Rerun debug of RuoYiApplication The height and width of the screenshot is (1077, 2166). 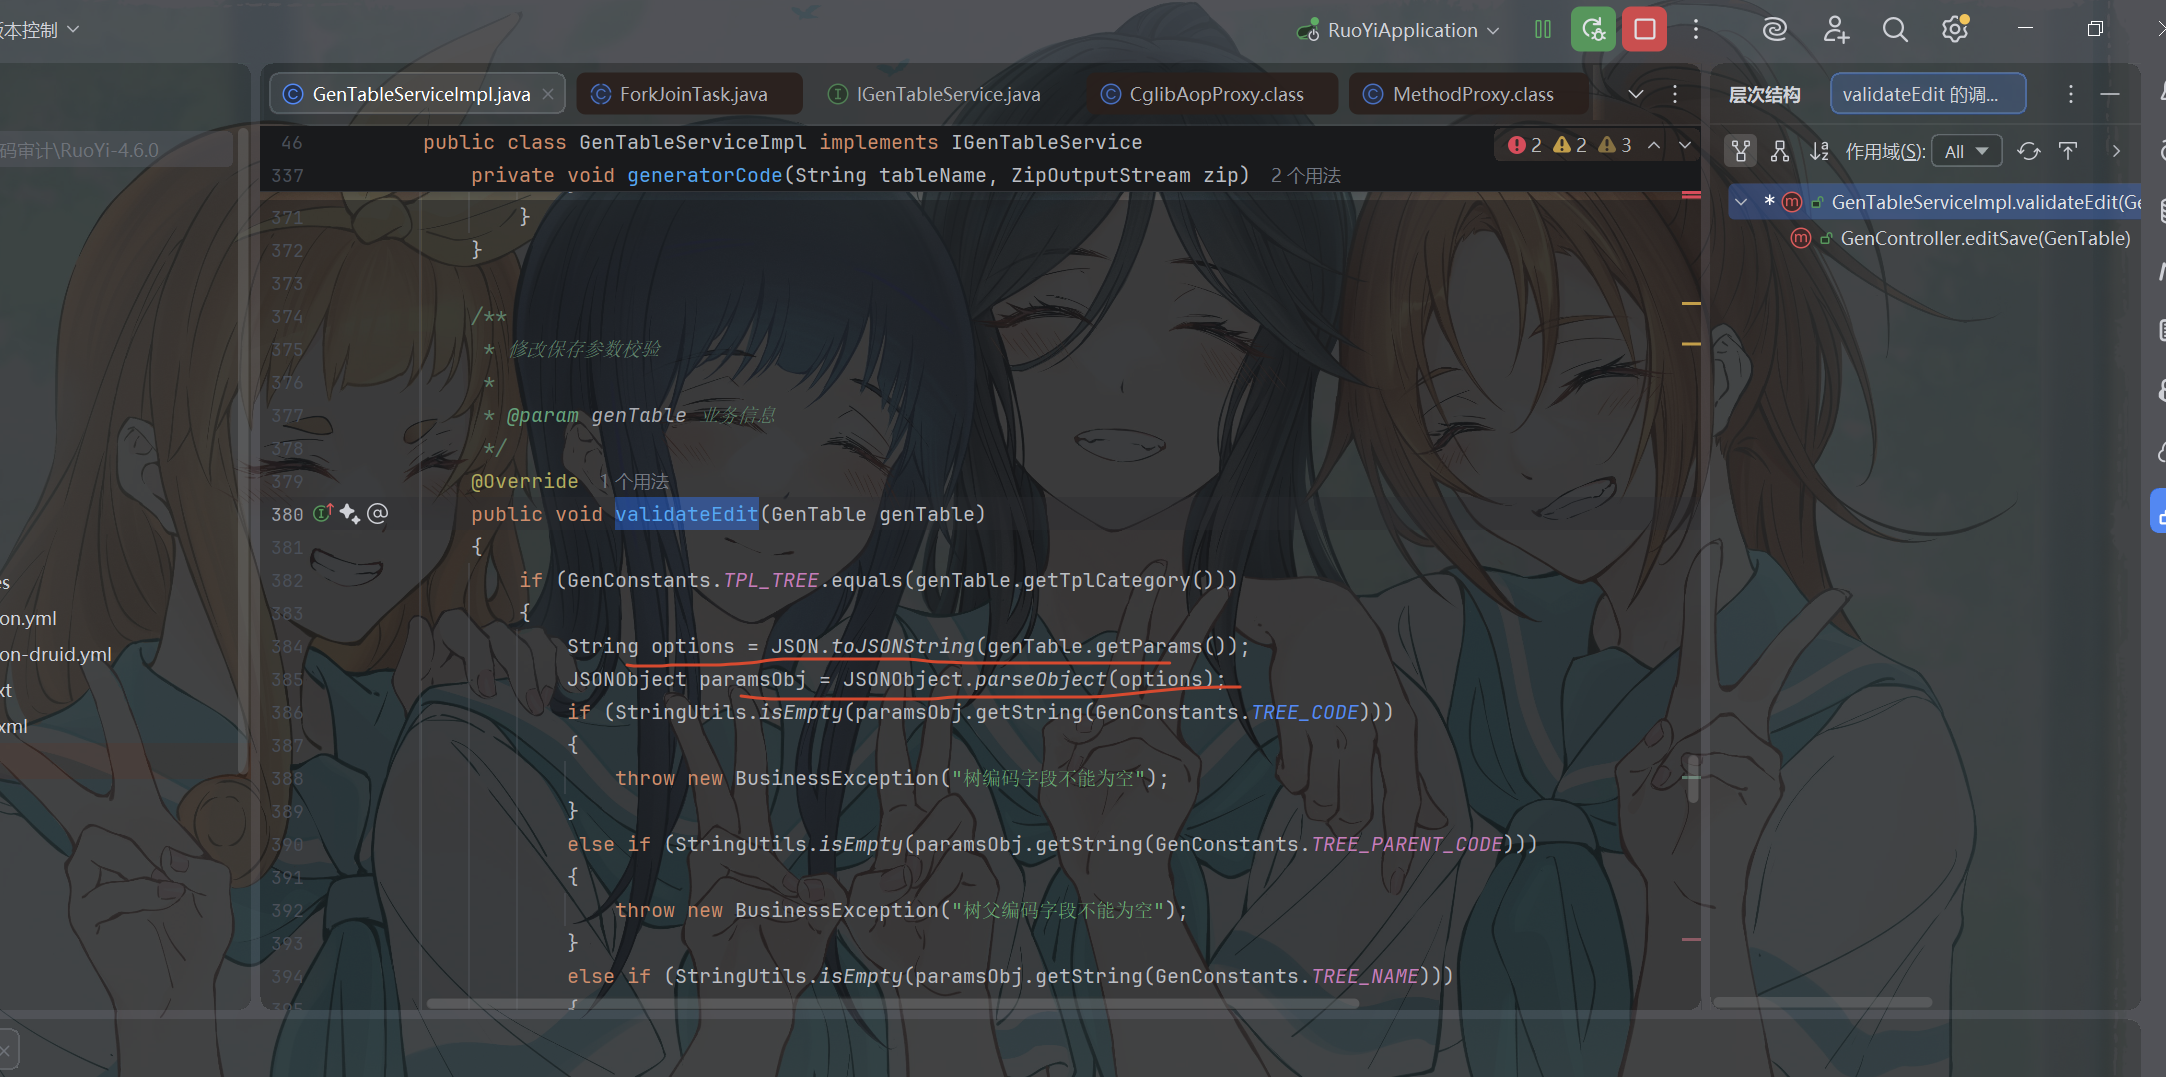click(1593, 30)
